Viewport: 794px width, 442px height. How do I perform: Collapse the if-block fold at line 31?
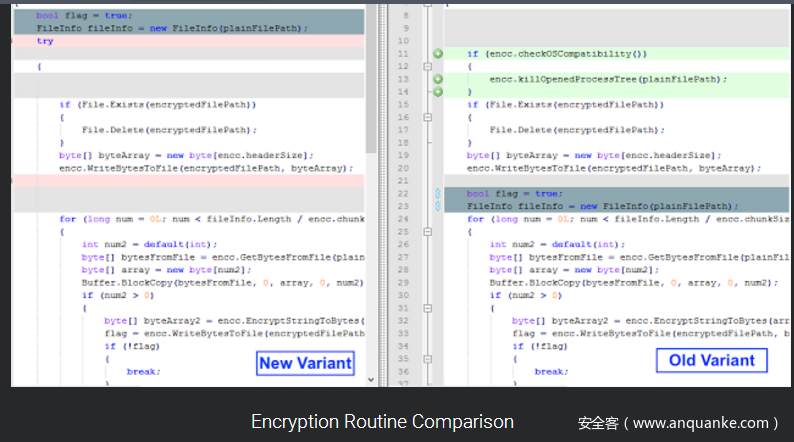427,308
